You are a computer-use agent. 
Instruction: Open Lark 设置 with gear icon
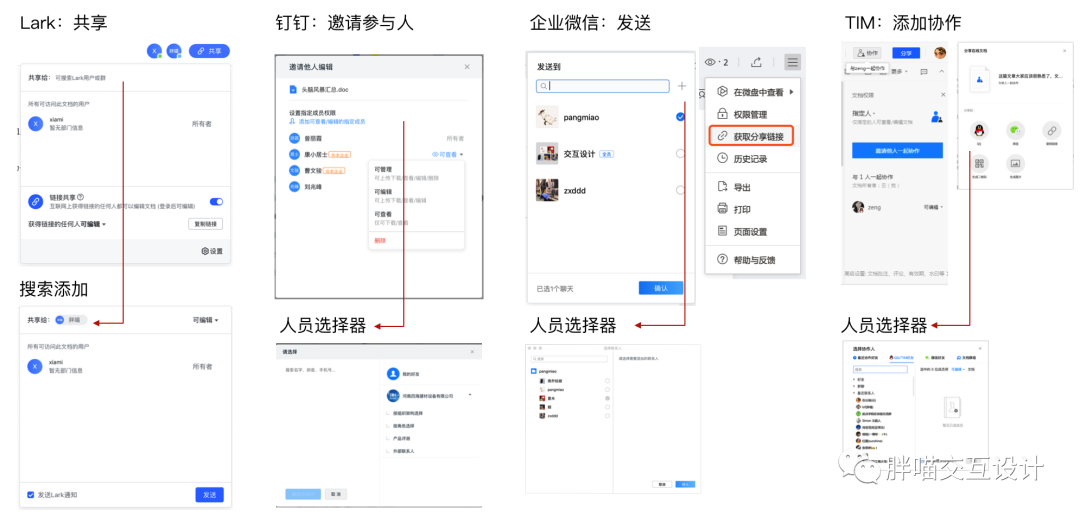212,251
